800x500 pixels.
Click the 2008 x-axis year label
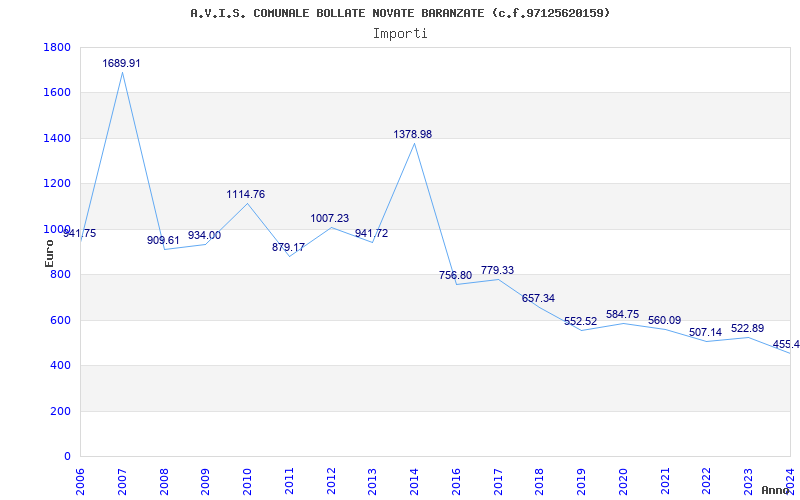coord(164,481)
